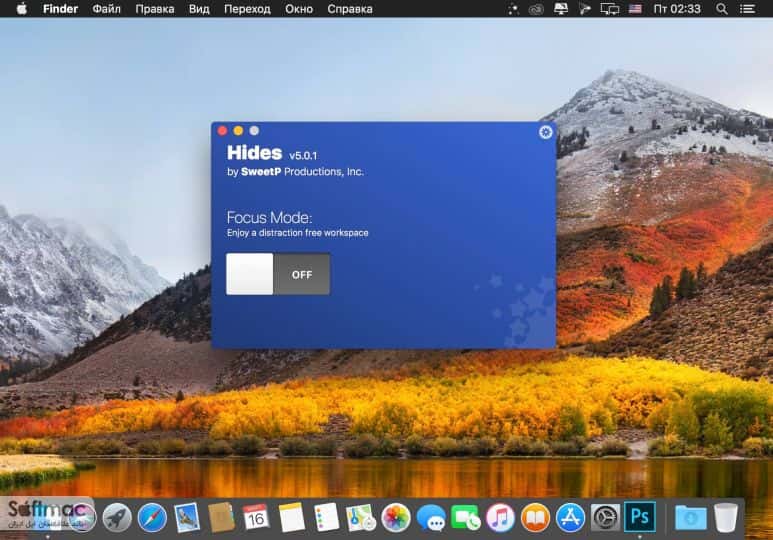Screen dimensions: 773x540
Task: Open iBooks from the Dock
Action: [535, 518]
